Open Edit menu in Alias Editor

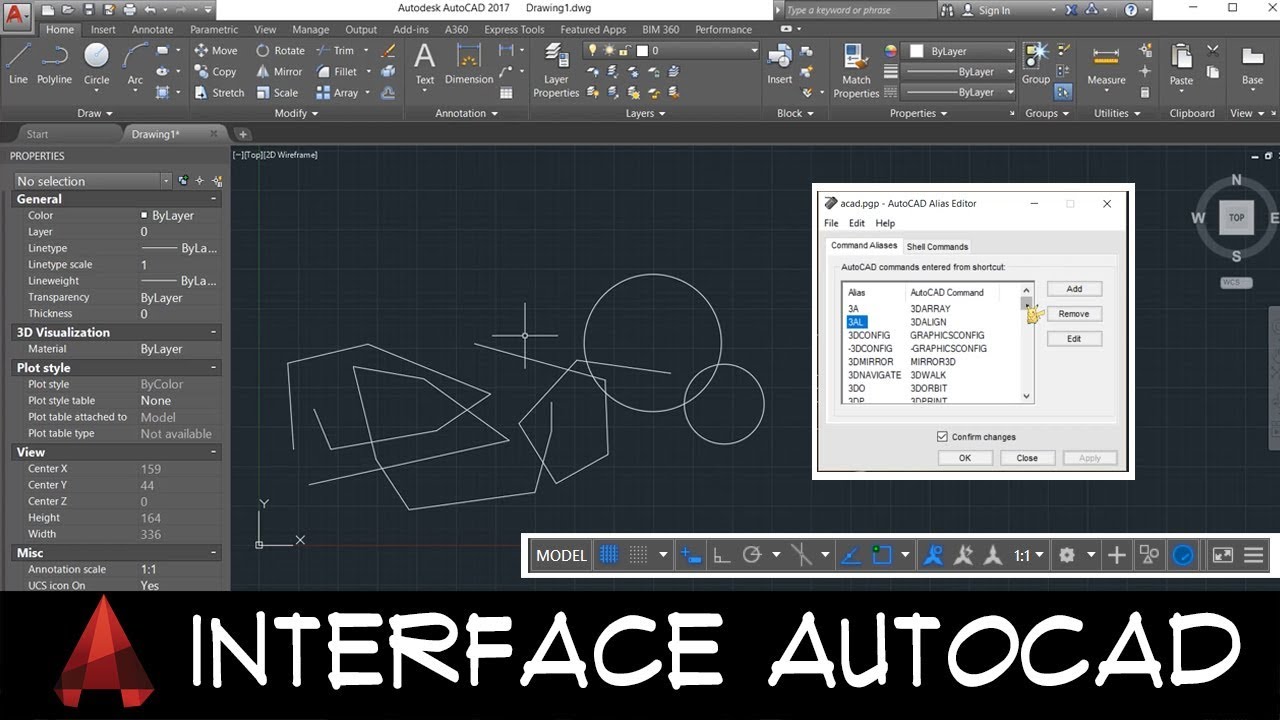point(857,223)
